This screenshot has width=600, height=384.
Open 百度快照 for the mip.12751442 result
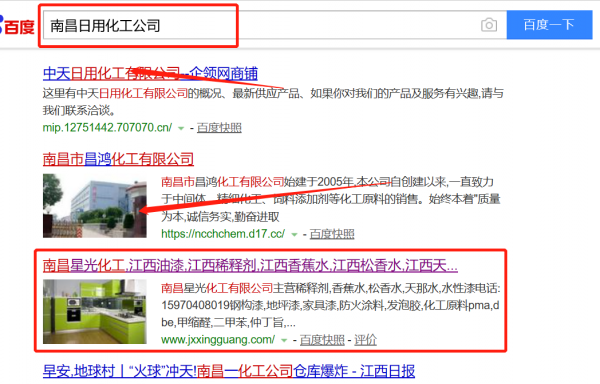219,128
